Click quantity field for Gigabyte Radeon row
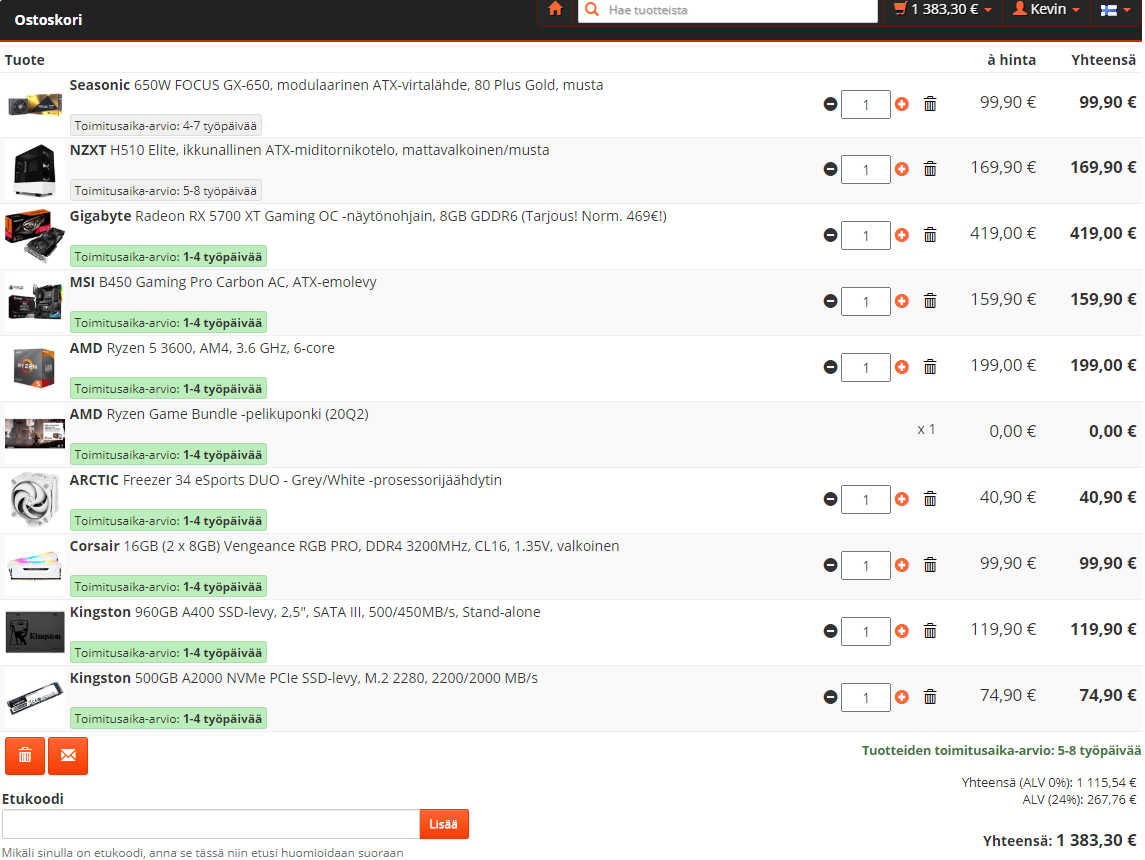Viewport: 1145px width, 860px height. [866, 235]
